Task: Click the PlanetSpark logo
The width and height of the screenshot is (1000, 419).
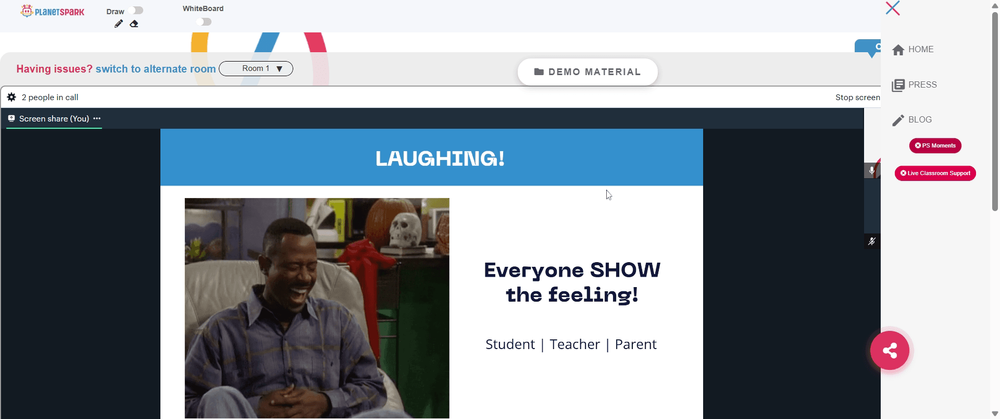Action: [x=52, y=11]
